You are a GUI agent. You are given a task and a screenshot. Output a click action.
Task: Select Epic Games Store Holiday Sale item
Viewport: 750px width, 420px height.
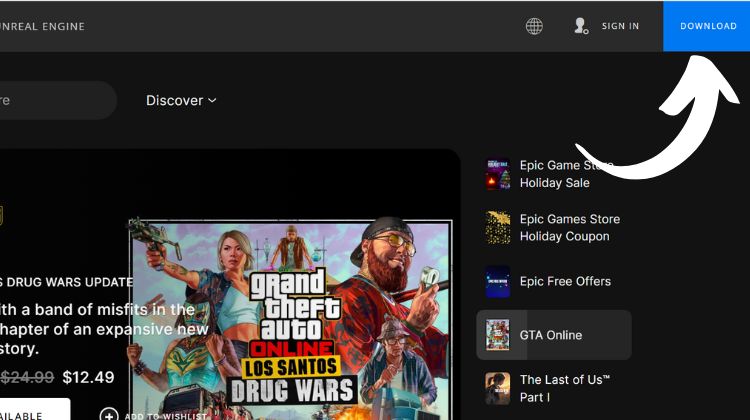pyautogui.click(x=554, y=174)
